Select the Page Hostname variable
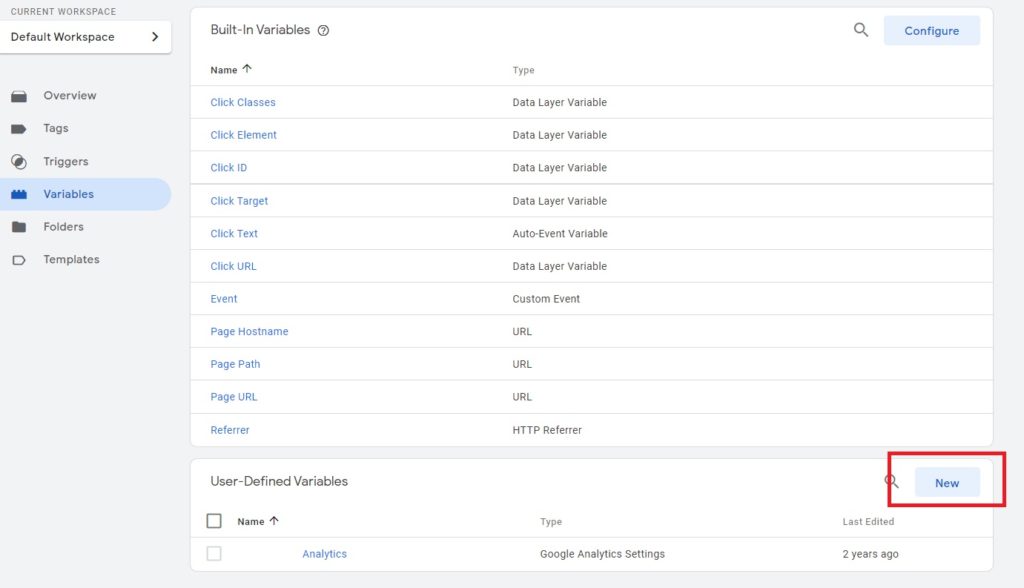This screenshot has width=1024, height=588. point(249,331)
